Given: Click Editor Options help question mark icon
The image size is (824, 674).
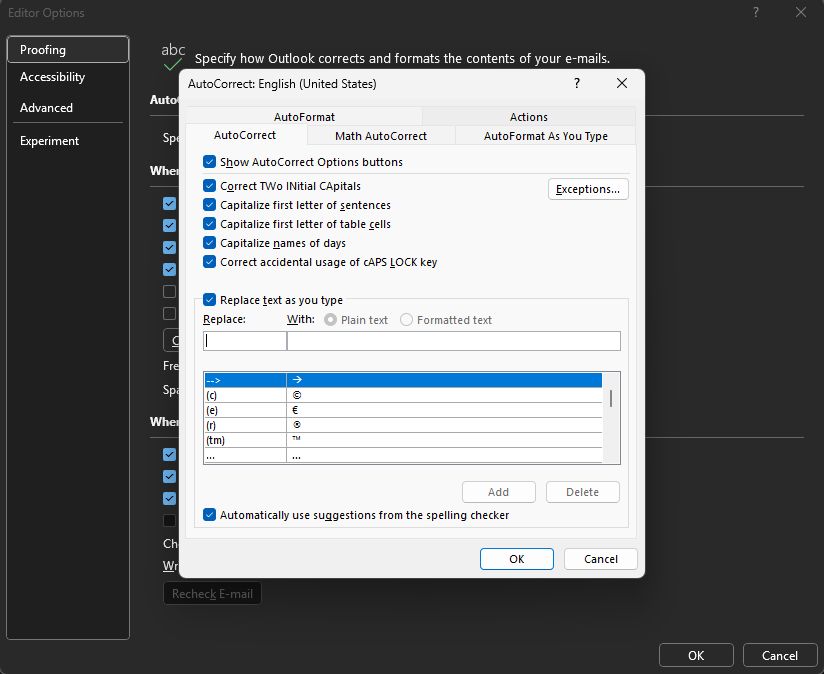Looking at the screenshot, I should coord(755,12).
